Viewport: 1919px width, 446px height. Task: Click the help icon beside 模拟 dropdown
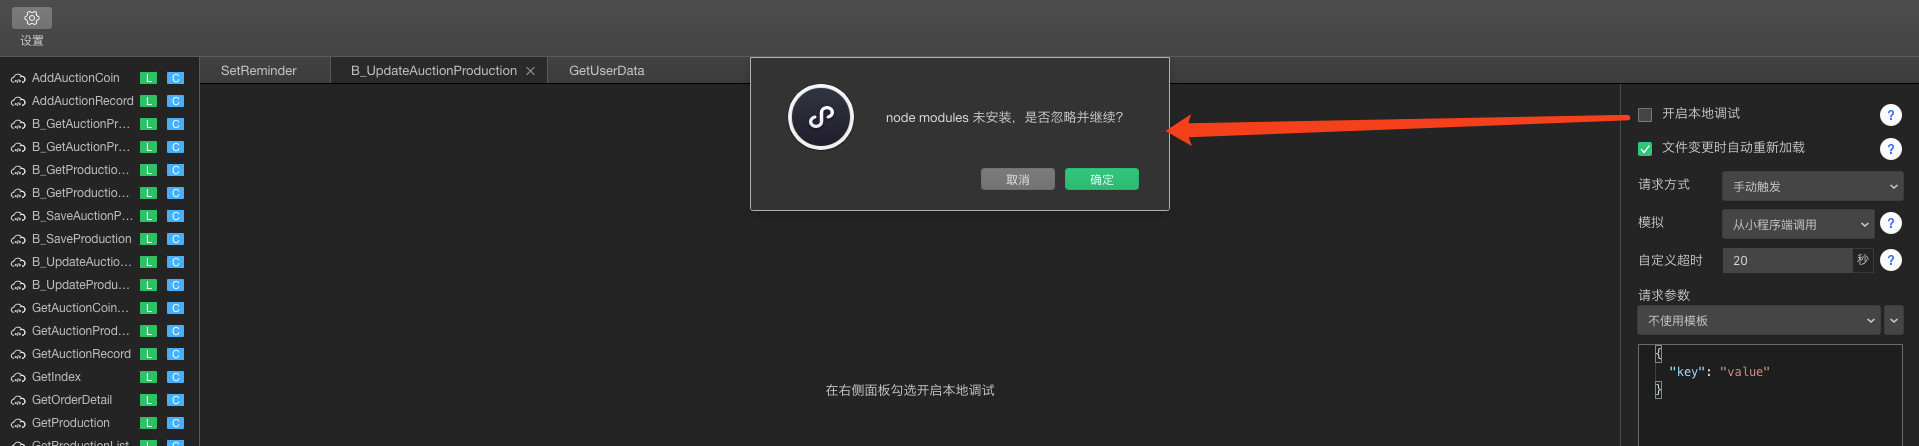1890,223
